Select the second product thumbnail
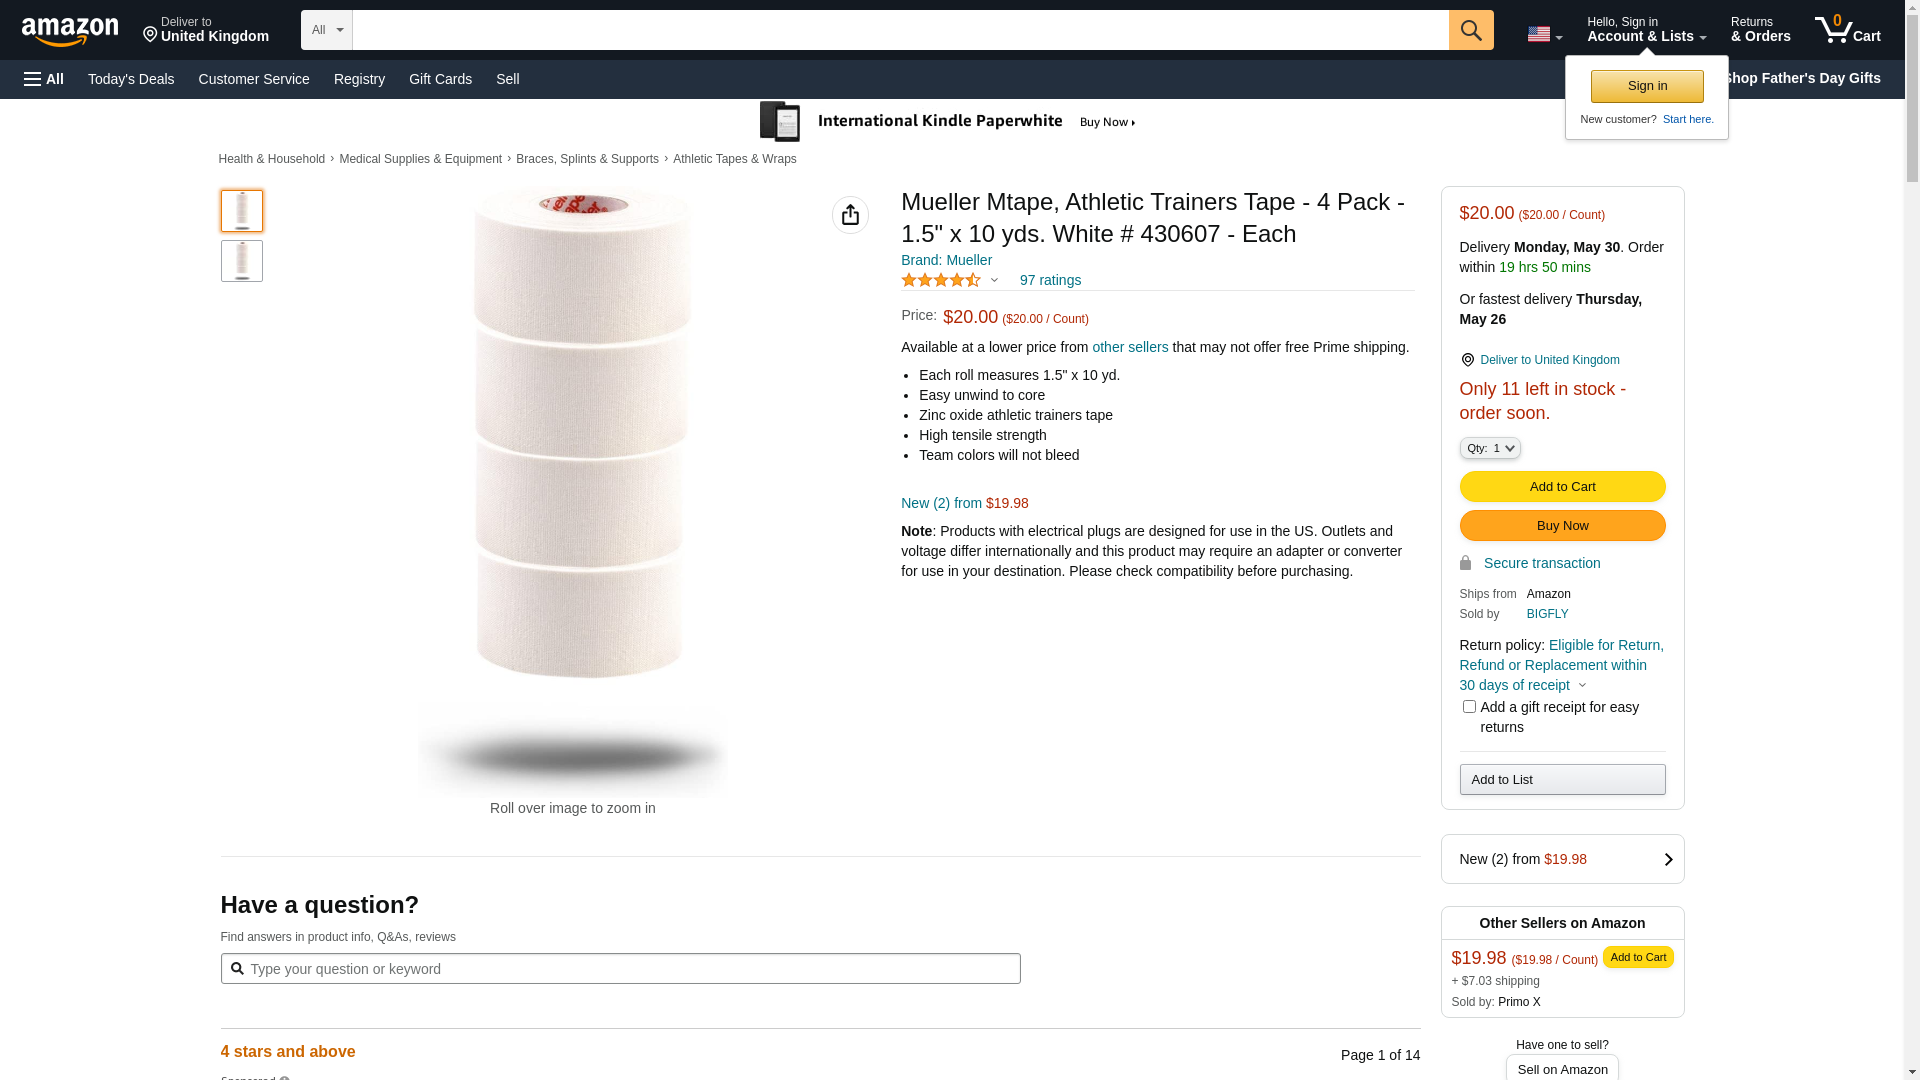 (242, 261)
